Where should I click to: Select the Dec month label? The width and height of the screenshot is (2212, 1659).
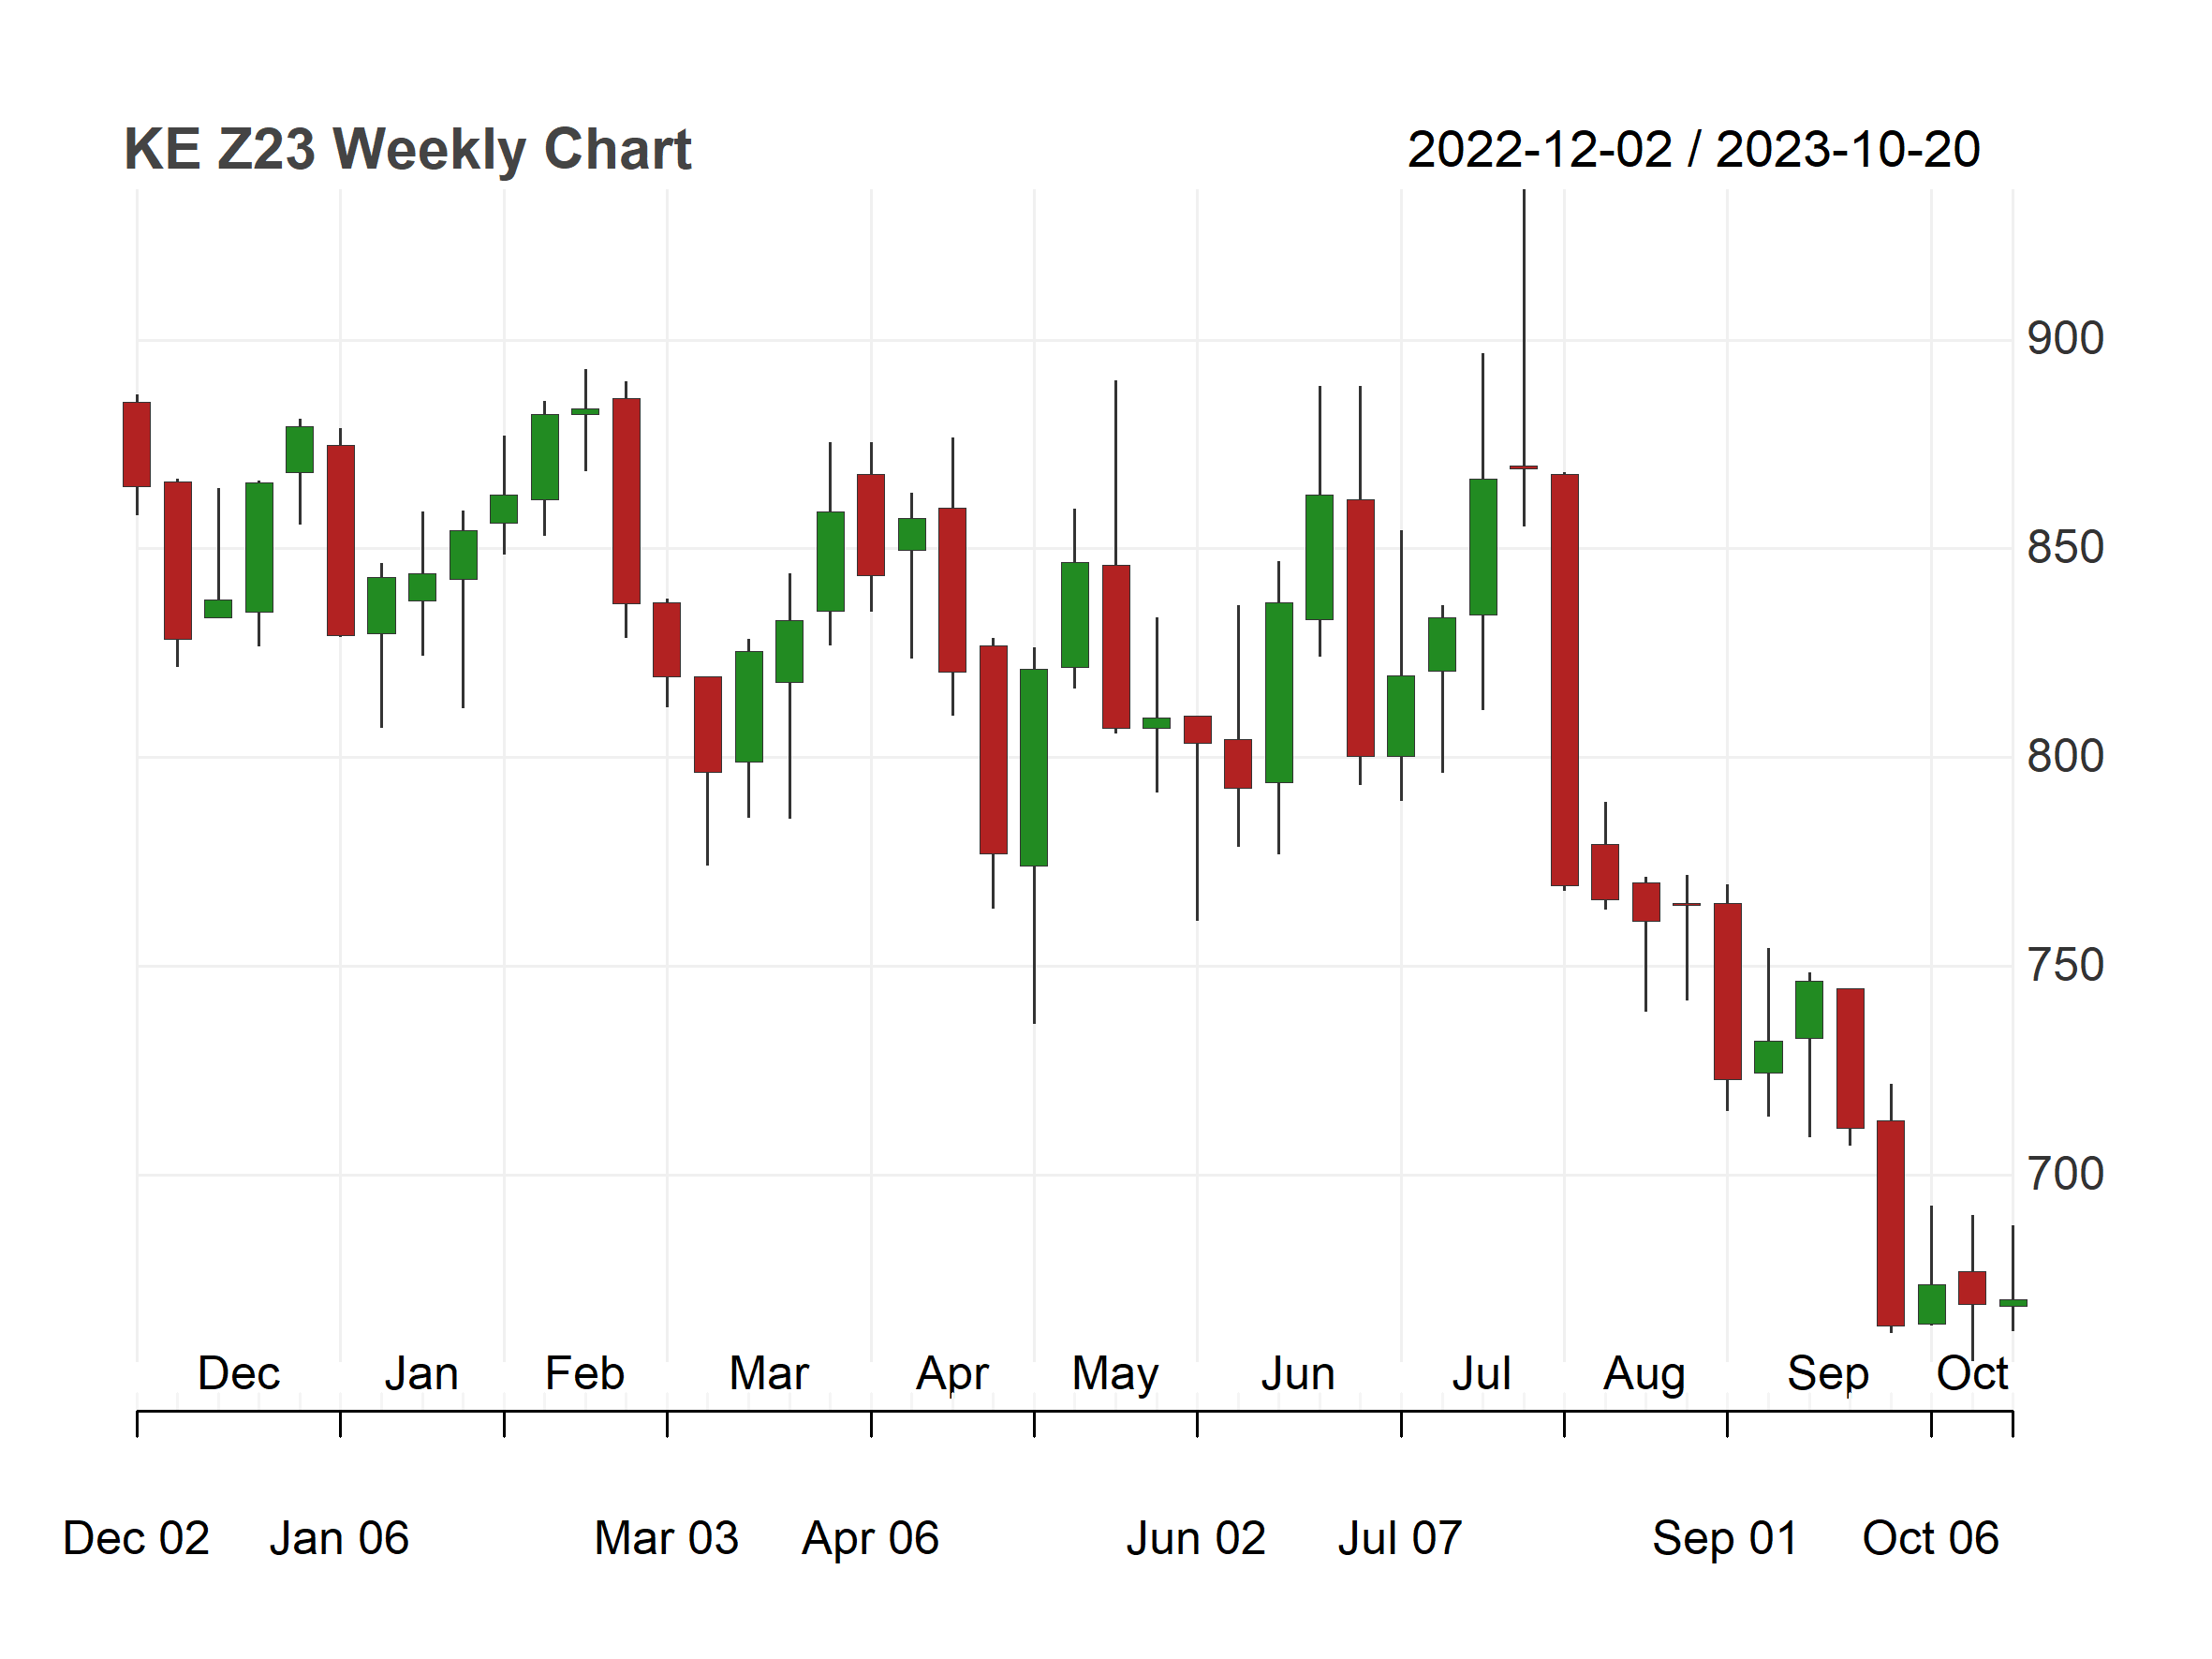239,1373
